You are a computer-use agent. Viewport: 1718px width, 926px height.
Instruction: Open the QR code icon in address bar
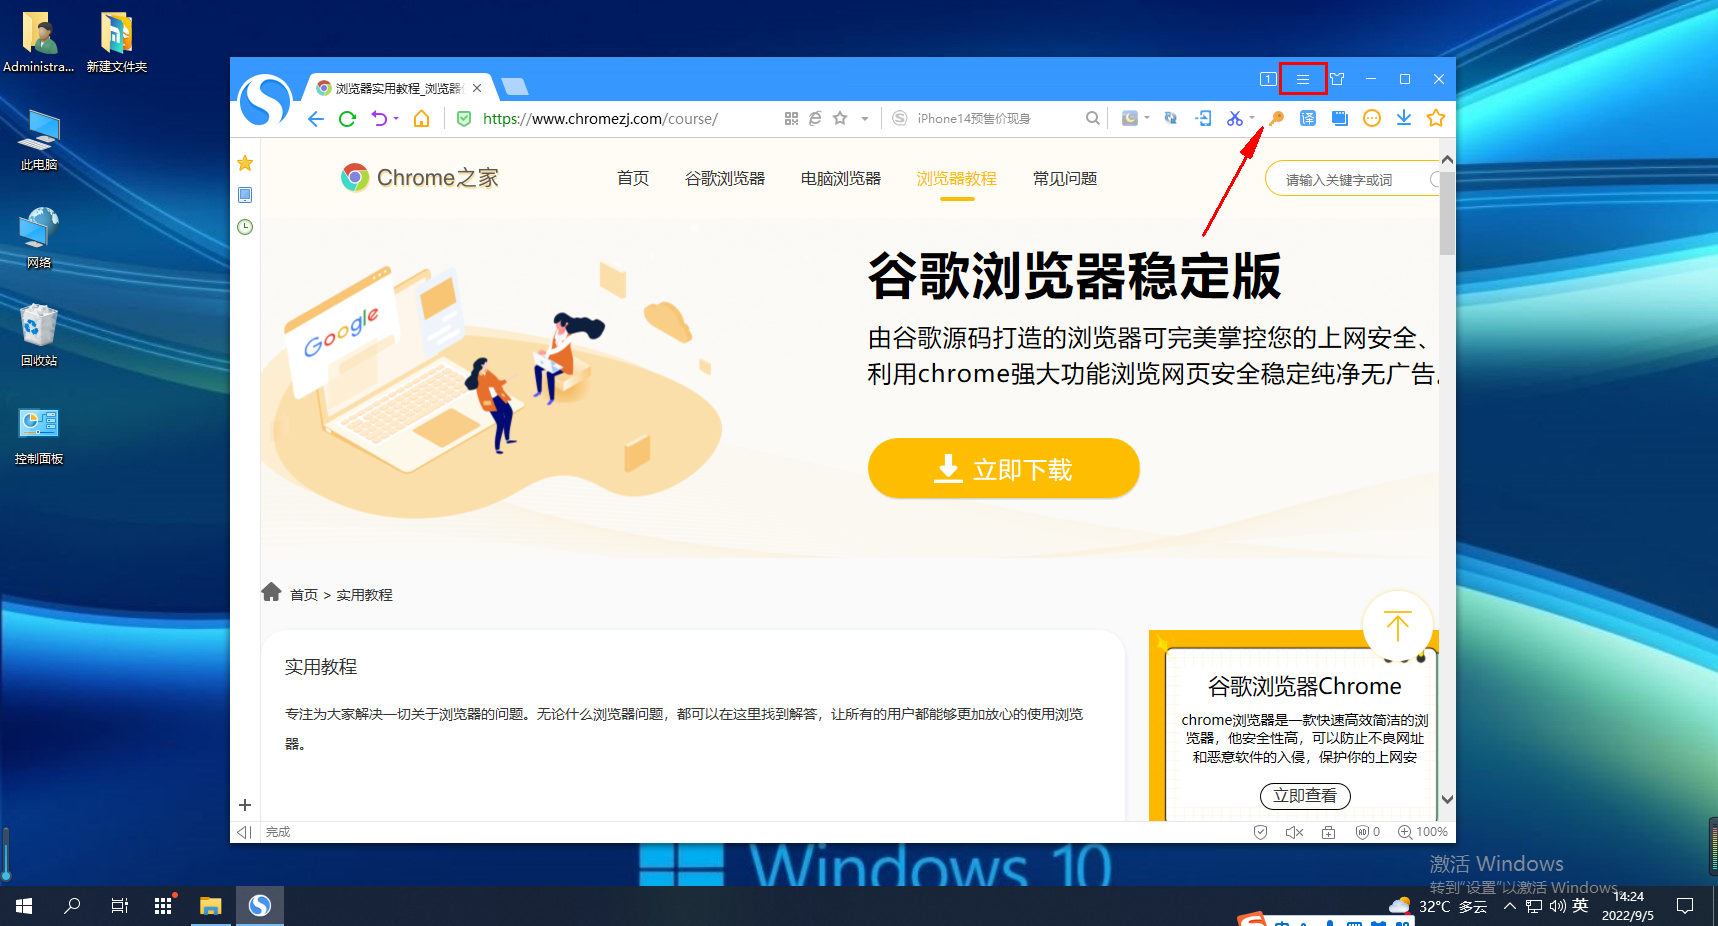(x=791, y=118)
